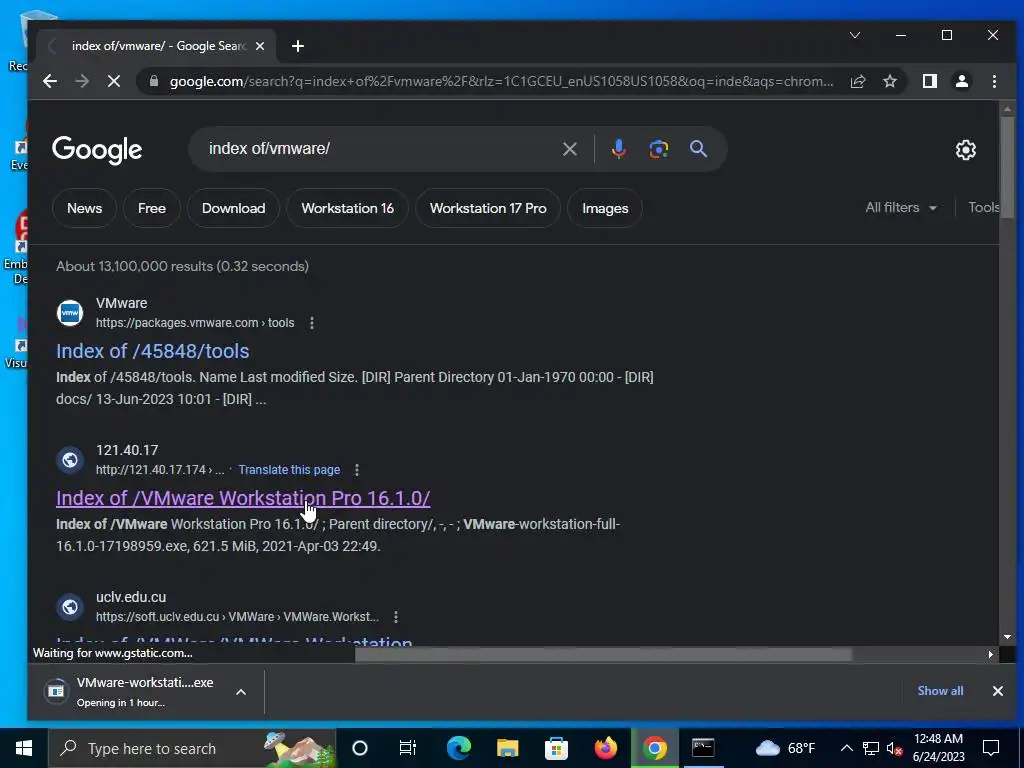Open the Chrome profile menu
The width and height of the screenshot is (1024, 768).
(x=961, y=81)
